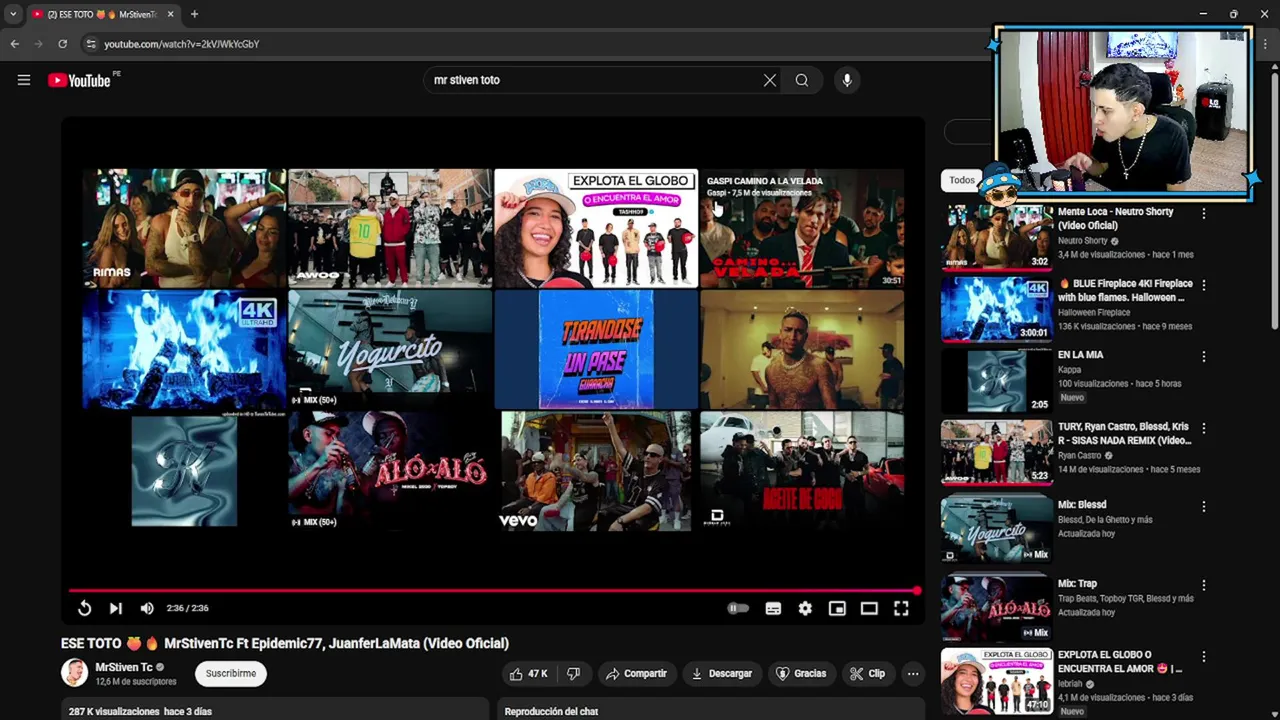Viewport: 1280px width, 720px height.
Task: Click the magnifying glass search button
Action: point(802,80)
